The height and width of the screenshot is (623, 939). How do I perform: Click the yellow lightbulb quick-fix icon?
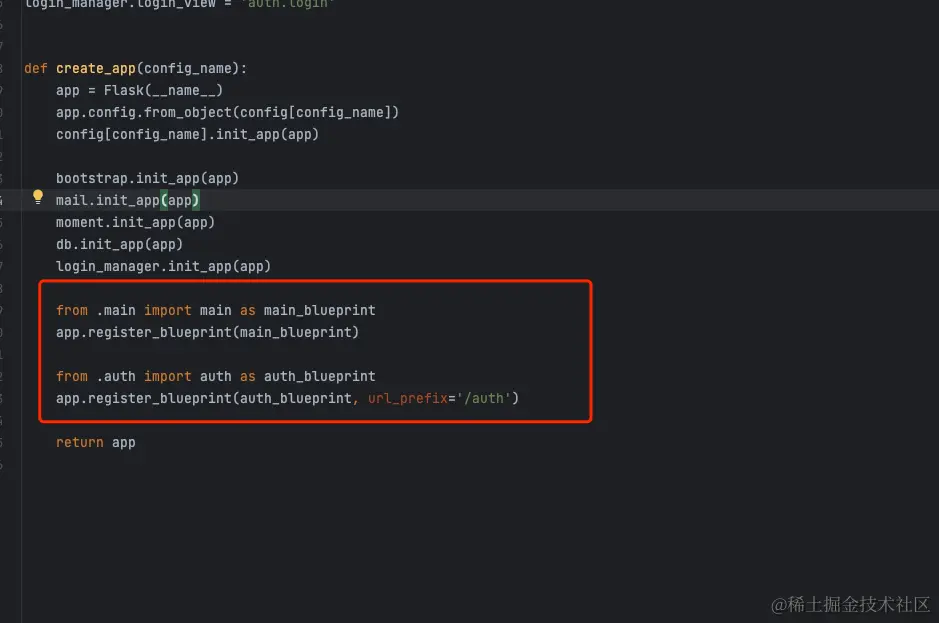(38, 197)
